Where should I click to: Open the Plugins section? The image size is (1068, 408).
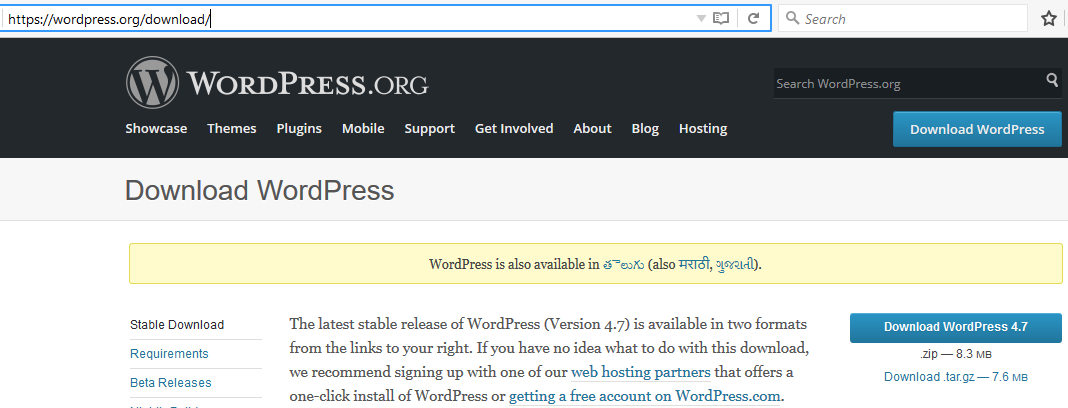click(299, 128)
